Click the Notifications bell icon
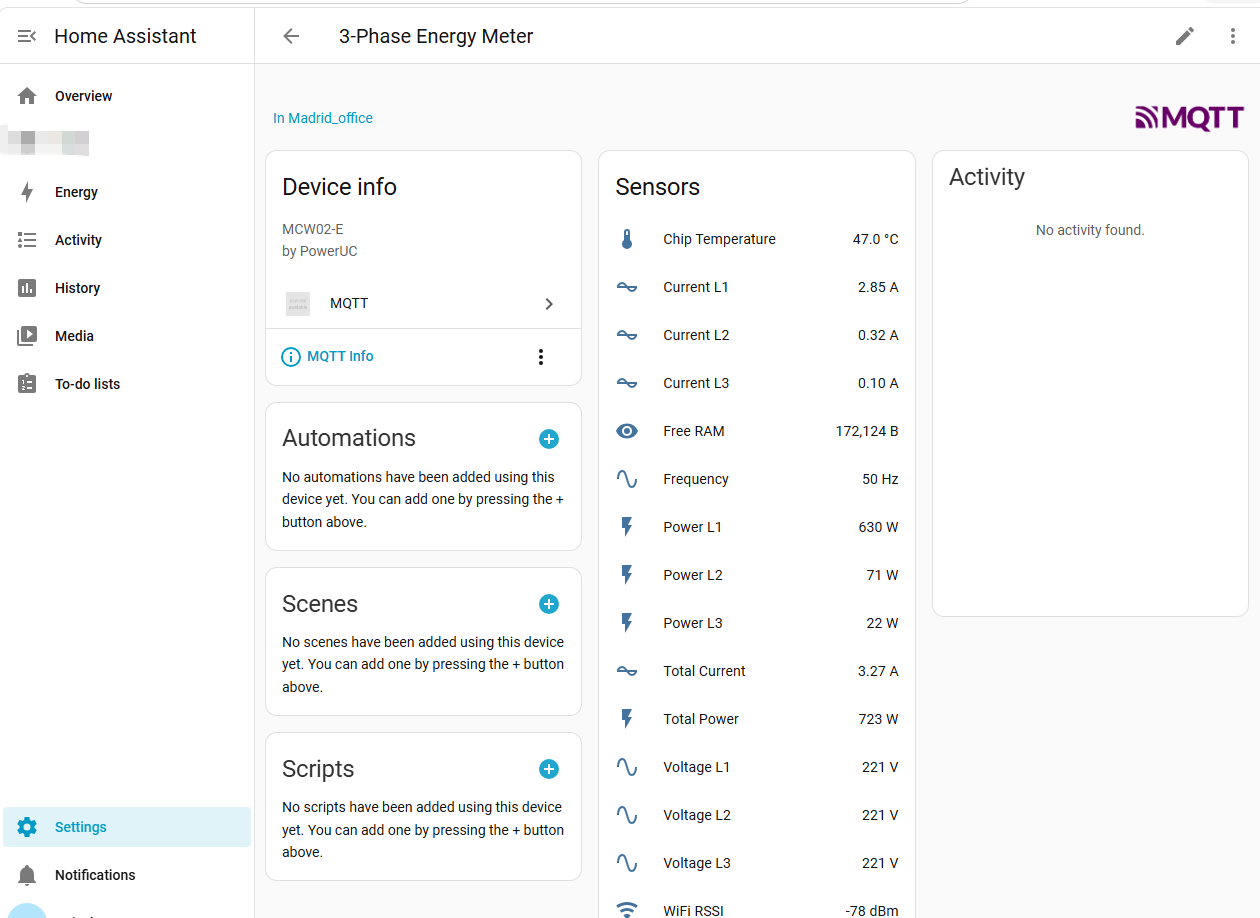Image resolution: width=1260 pixels, height=918 pixels. pyautogui.click(x=27, y=875)
